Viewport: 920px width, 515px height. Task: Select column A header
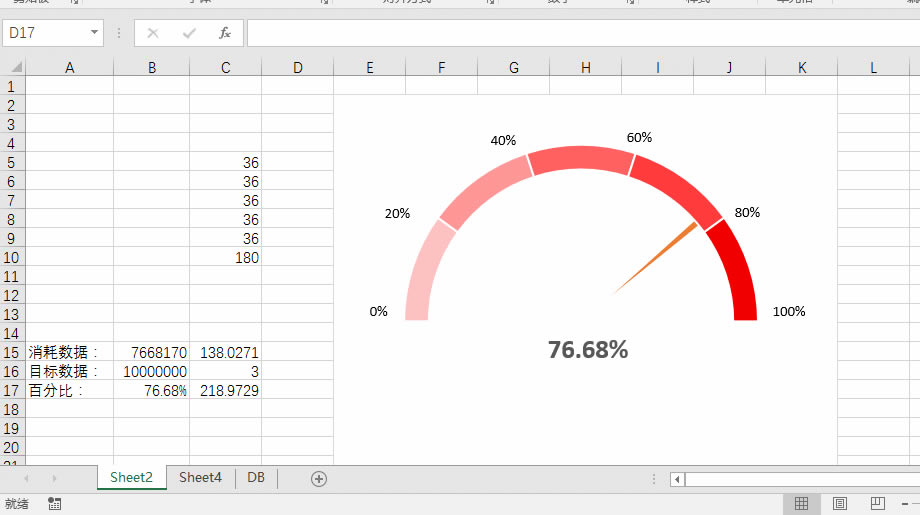pos(70,67)
